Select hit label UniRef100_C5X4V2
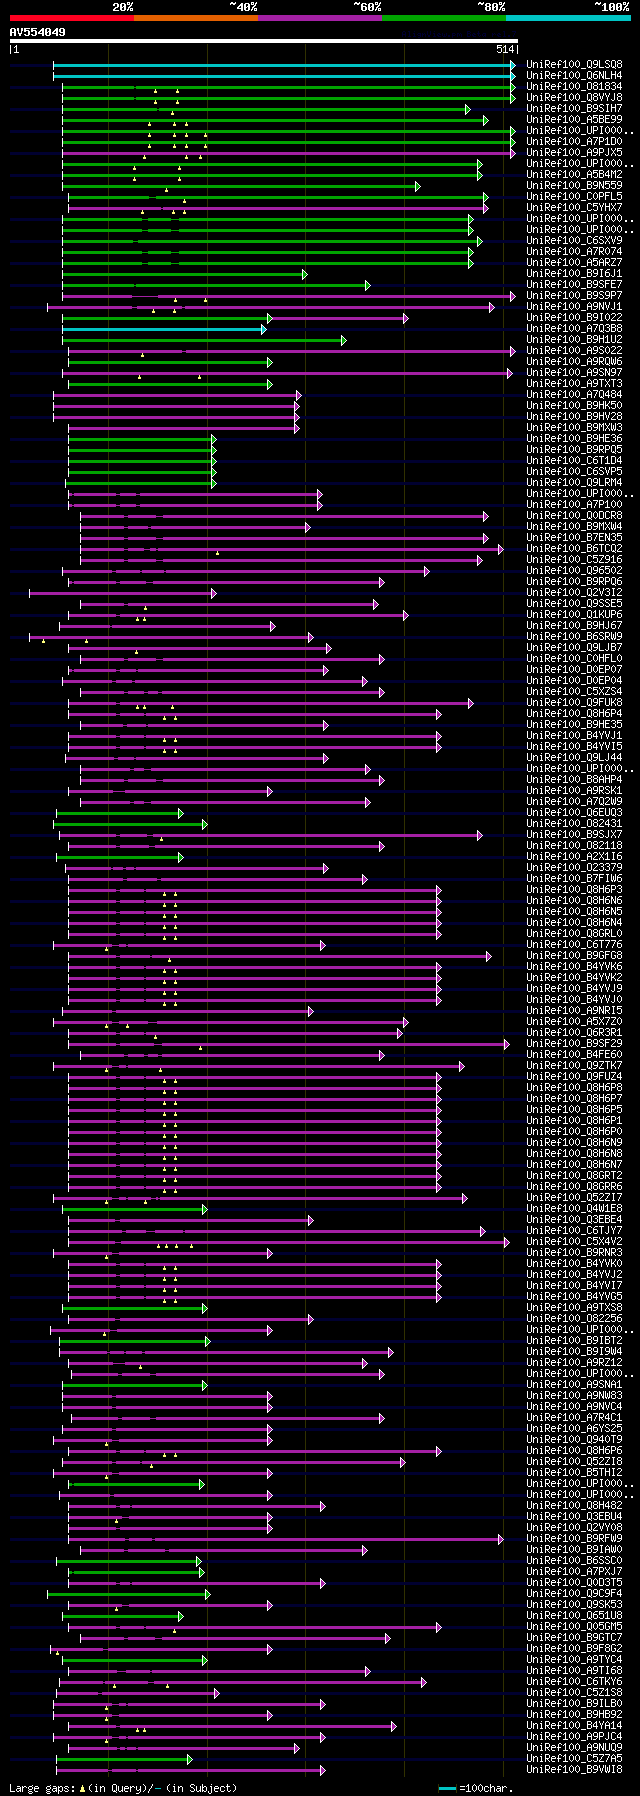 574,1241
